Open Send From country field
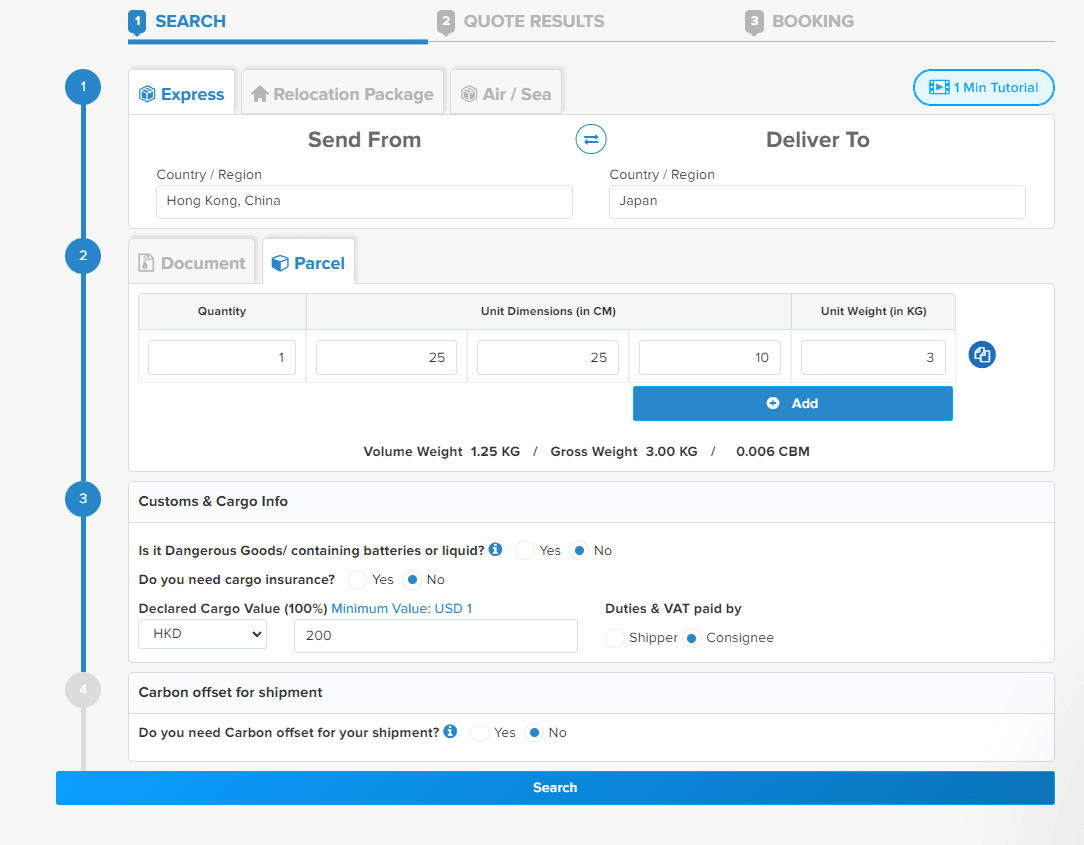This screenshot has height=845, width=1084. [x=364, y=201]
